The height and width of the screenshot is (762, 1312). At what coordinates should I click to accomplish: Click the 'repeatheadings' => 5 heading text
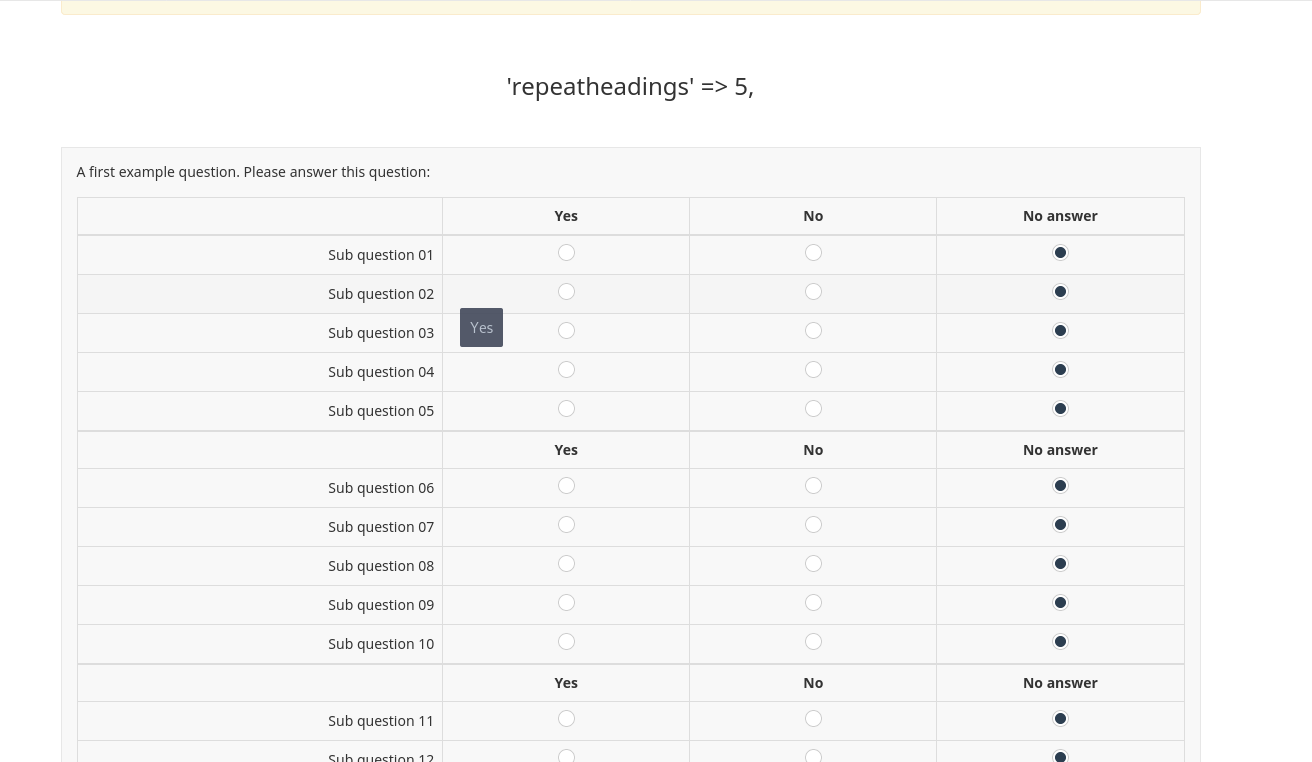[630, 87]
